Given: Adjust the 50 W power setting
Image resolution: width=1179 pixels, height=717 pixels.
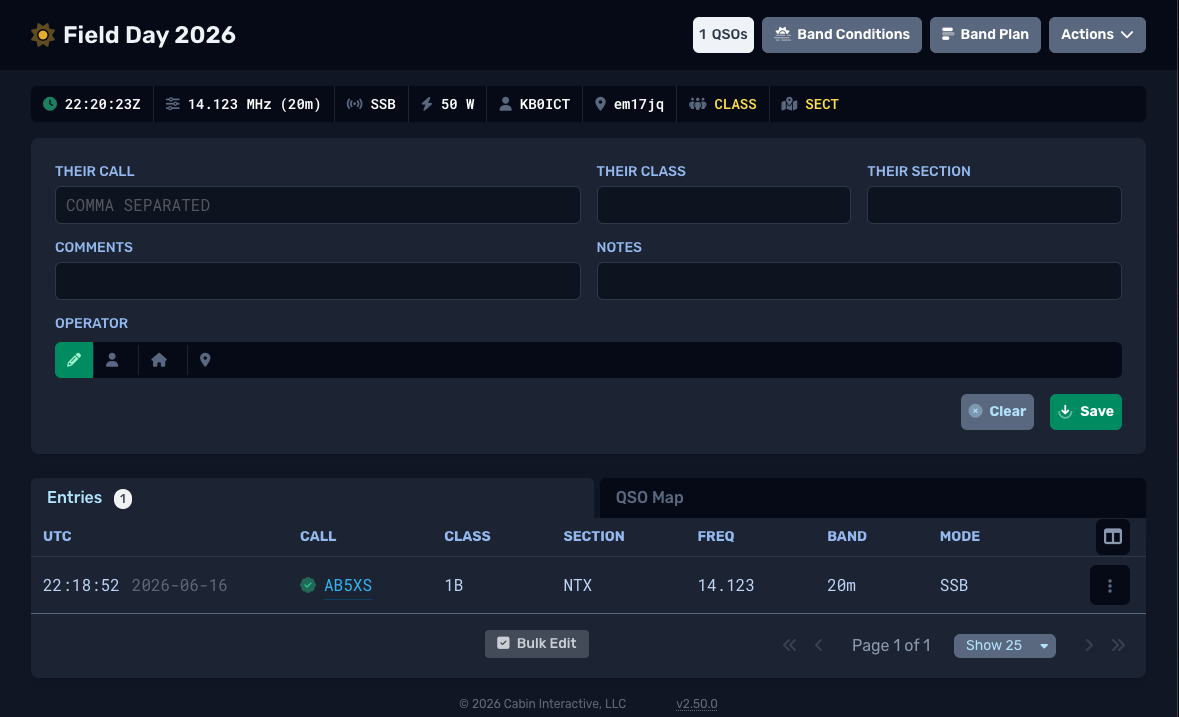Looking at the screenshot, I should [447, 104].
